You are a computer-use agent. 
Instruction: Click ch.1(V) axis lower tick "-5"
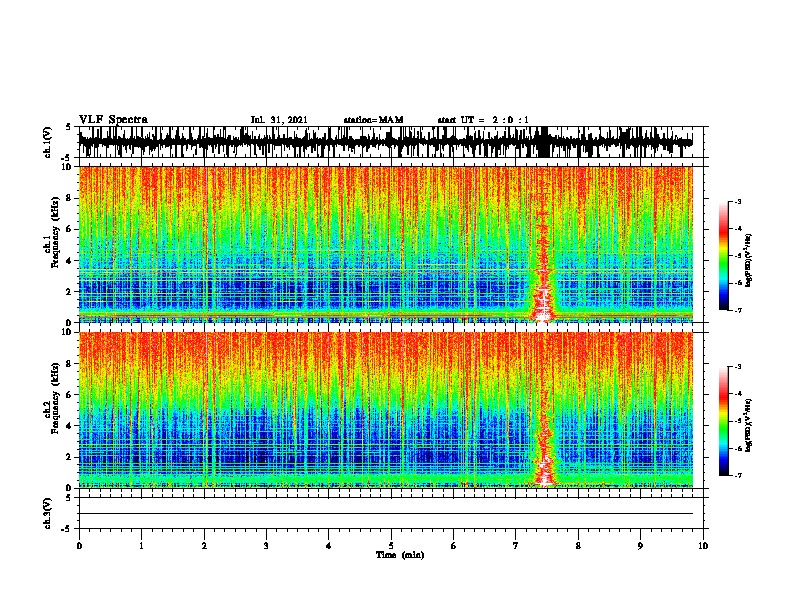pos(68,158)
